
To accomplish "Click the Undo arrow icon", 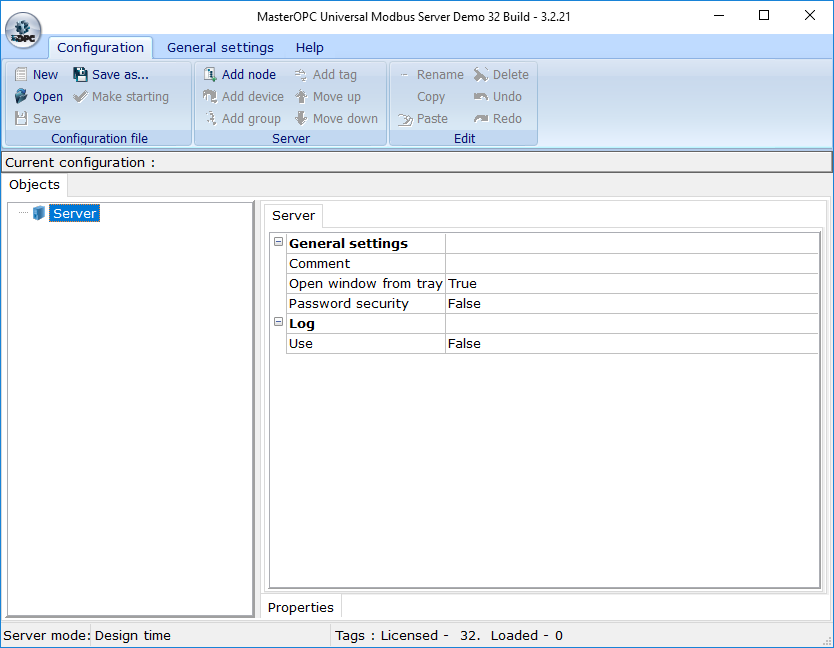I will tap(481, 96).
